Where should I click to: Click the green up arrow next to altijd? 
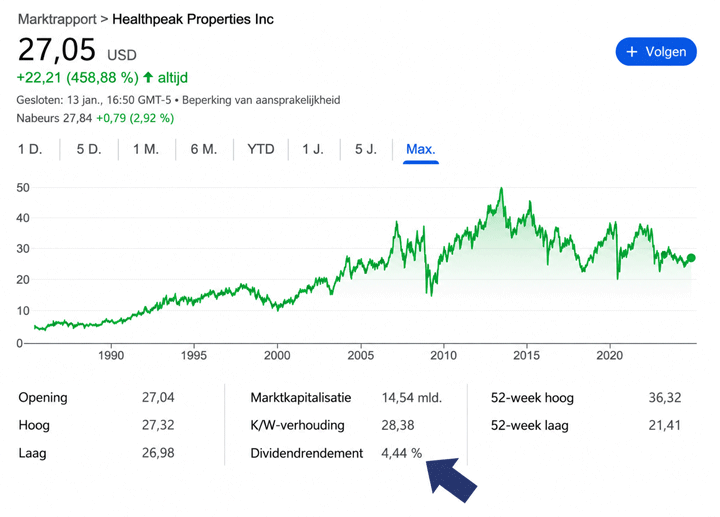(148, 77)
